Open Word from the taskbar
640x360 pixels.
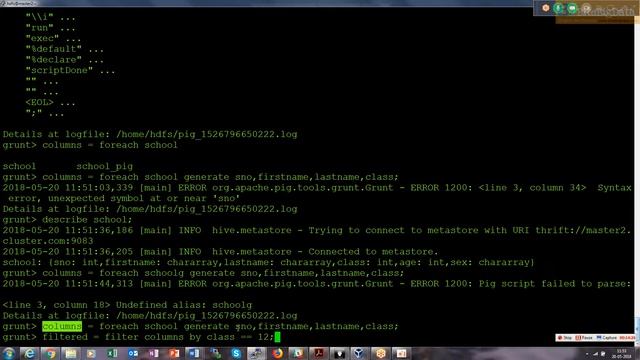(195, 353)
